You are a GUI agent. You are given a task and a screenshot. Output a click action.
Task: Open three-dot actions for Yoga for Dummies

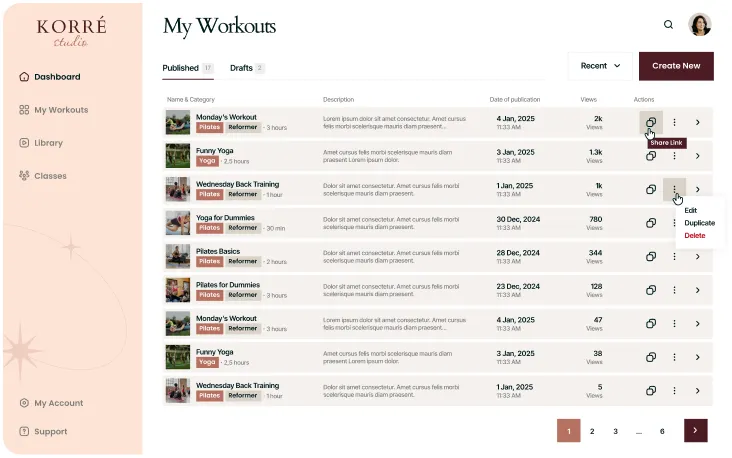[x=674, y=223]
